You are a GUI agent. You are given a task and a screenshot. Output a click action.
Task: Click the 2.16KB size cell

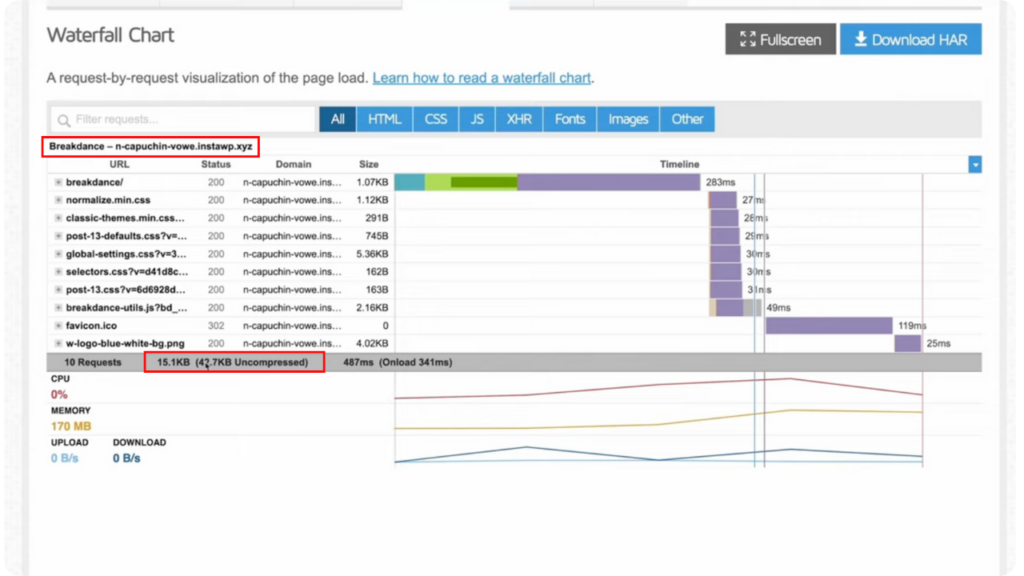click(372, 308)
